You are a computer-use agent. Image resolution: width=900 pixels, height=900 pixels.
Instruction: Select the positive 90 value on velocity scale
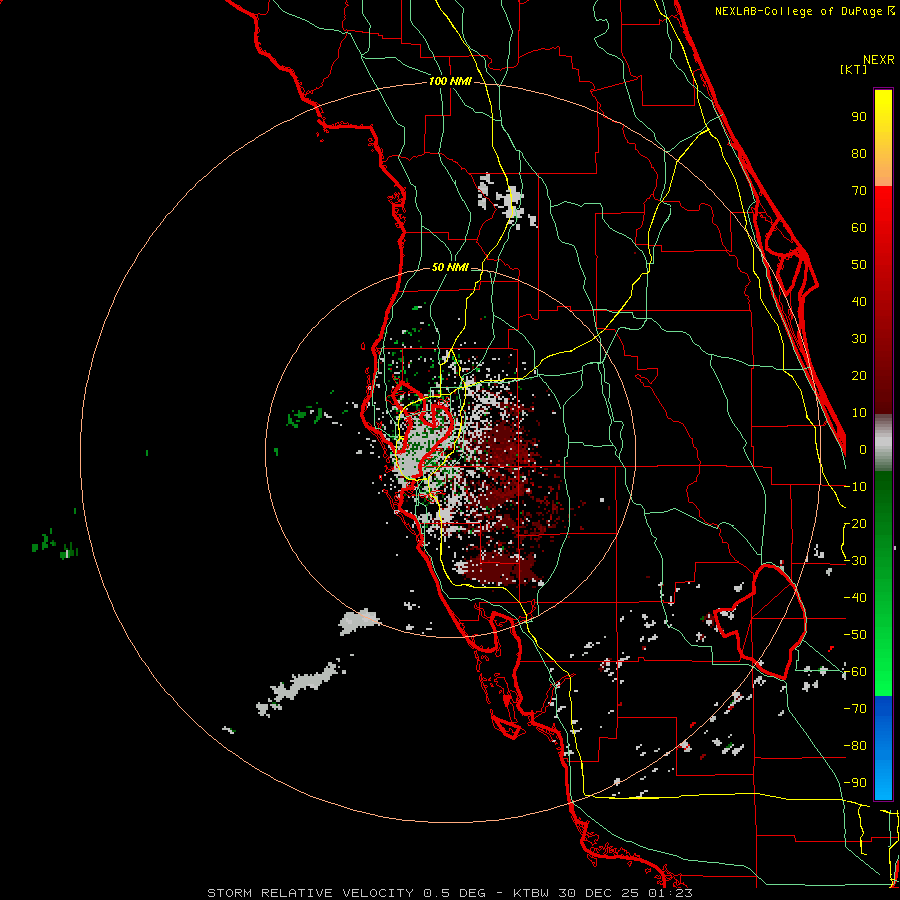point(859,117)
